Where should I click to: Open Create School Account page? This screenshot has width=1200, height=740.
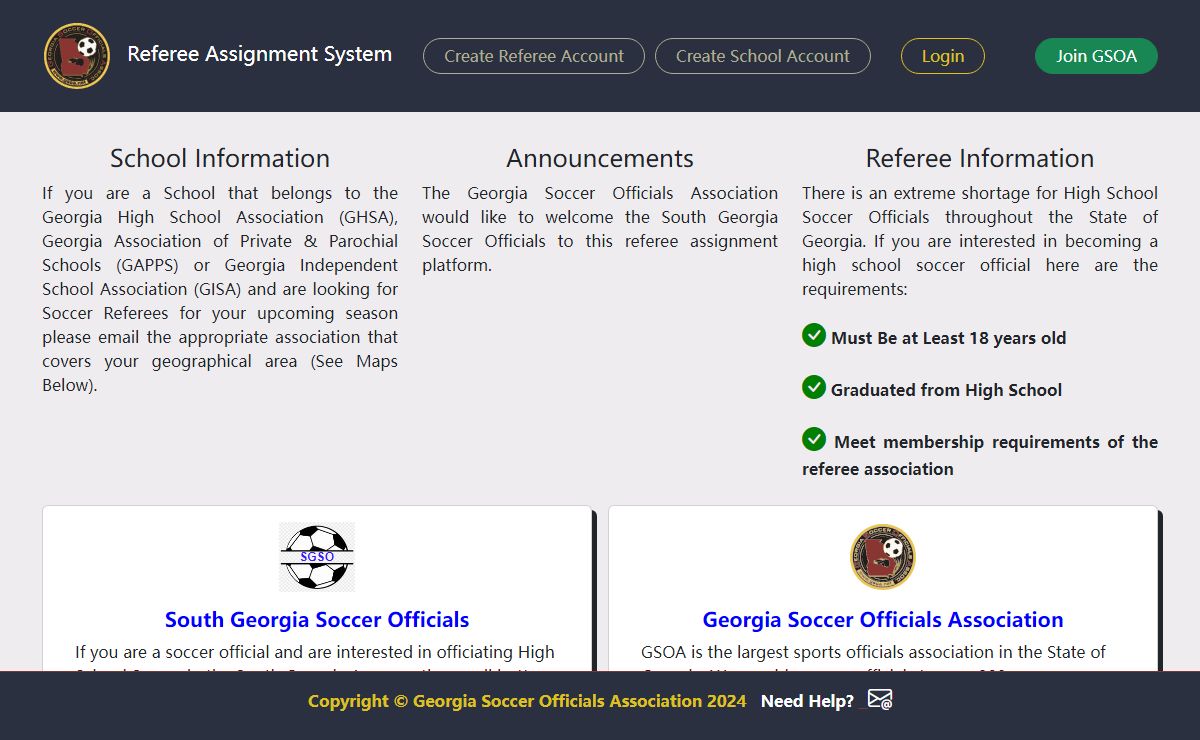click(x=763, y=56)
